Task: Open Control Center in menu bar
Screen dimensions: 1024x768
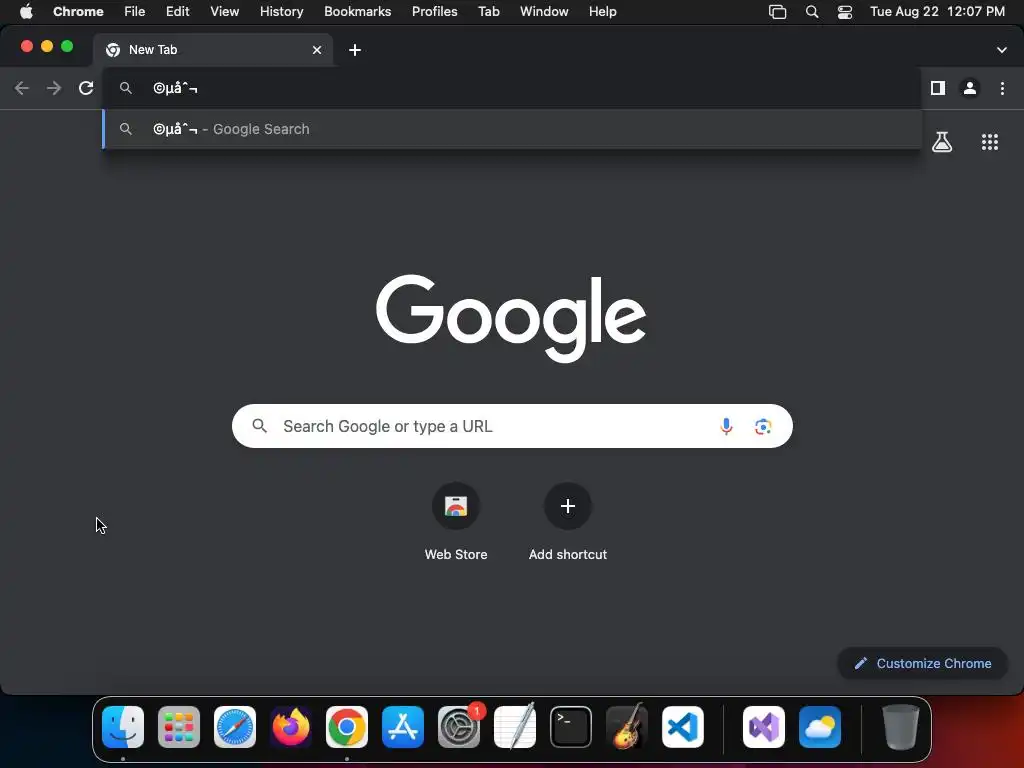Action: point(844,12)
